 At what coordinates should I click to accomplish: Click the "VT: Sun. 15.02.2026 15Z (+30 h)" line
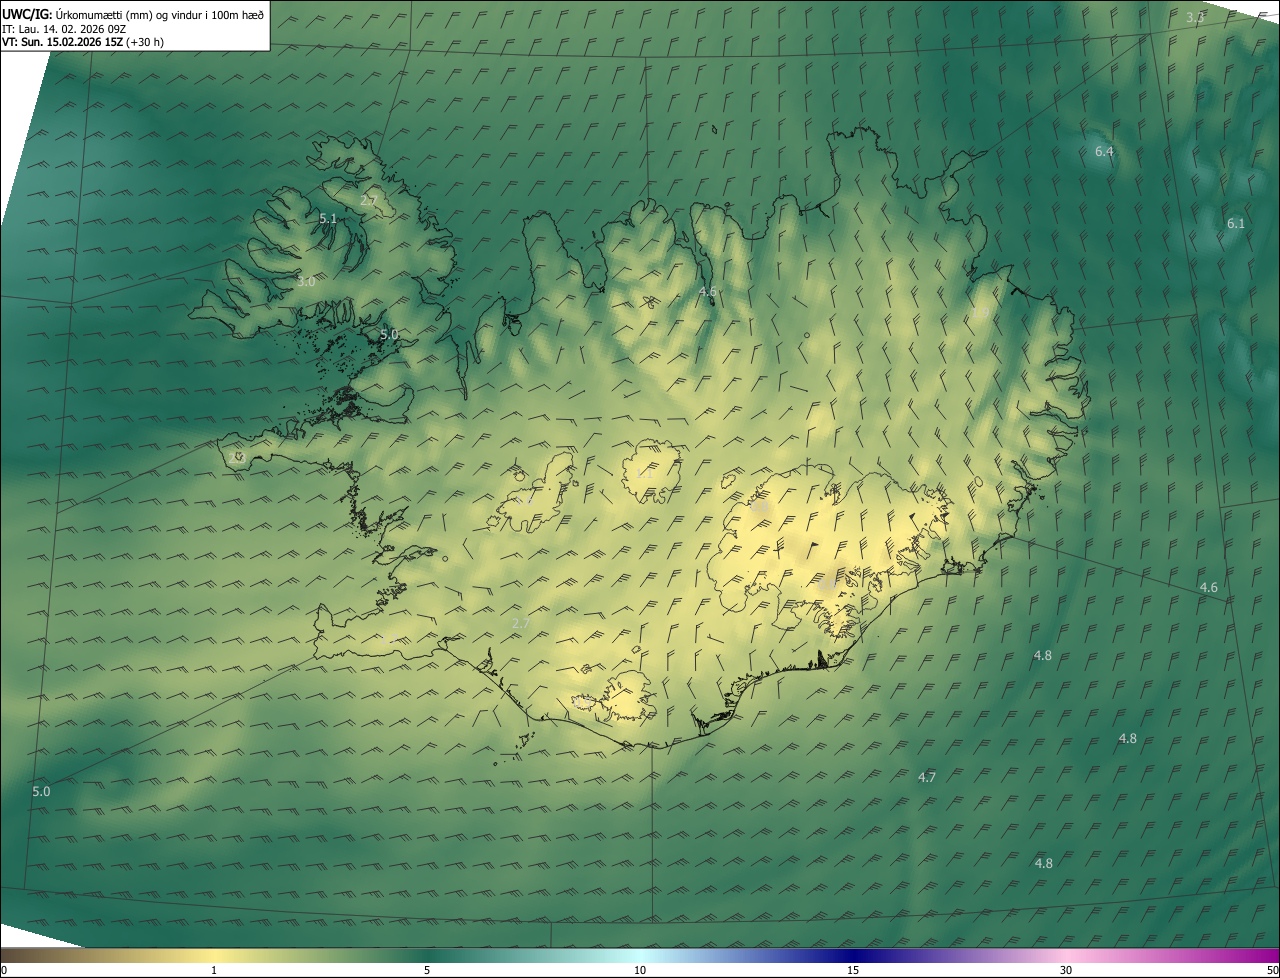[x=83, y=42]
